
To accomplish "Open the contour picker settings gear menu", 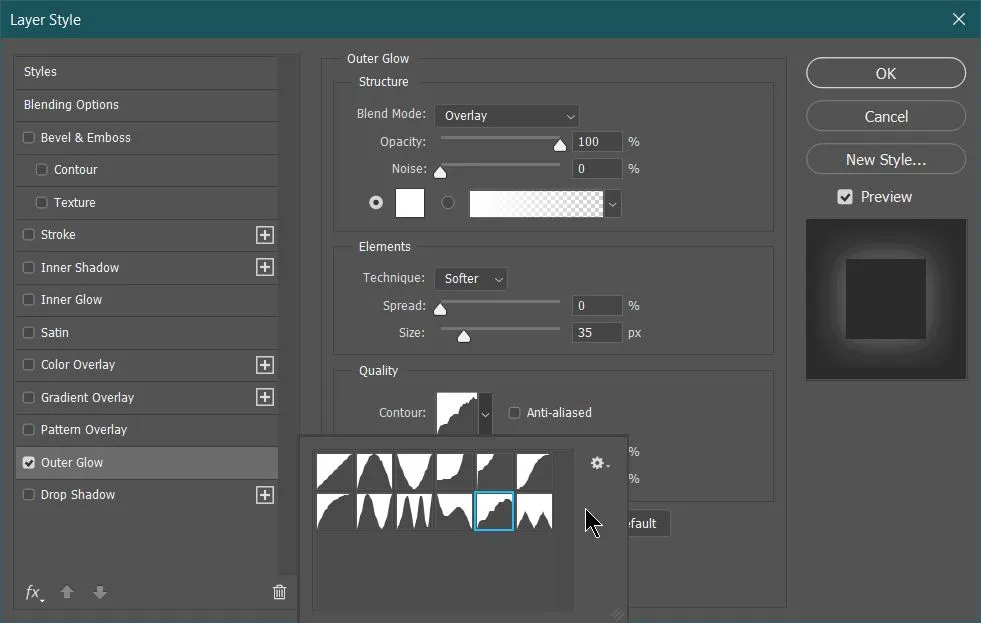I will click(x=597, y=463).
